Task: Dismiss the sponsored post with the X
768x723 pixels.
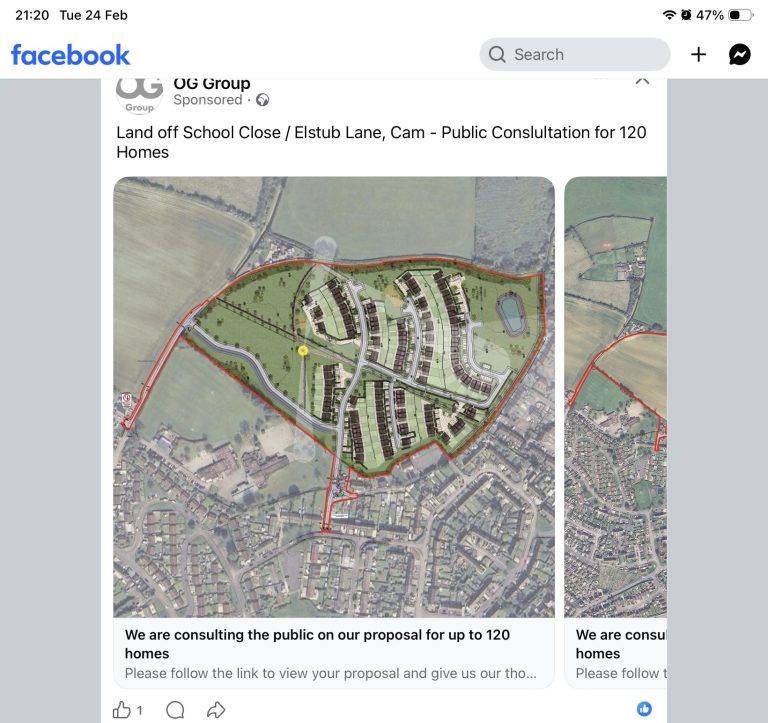Action: (x=642, y=79)
